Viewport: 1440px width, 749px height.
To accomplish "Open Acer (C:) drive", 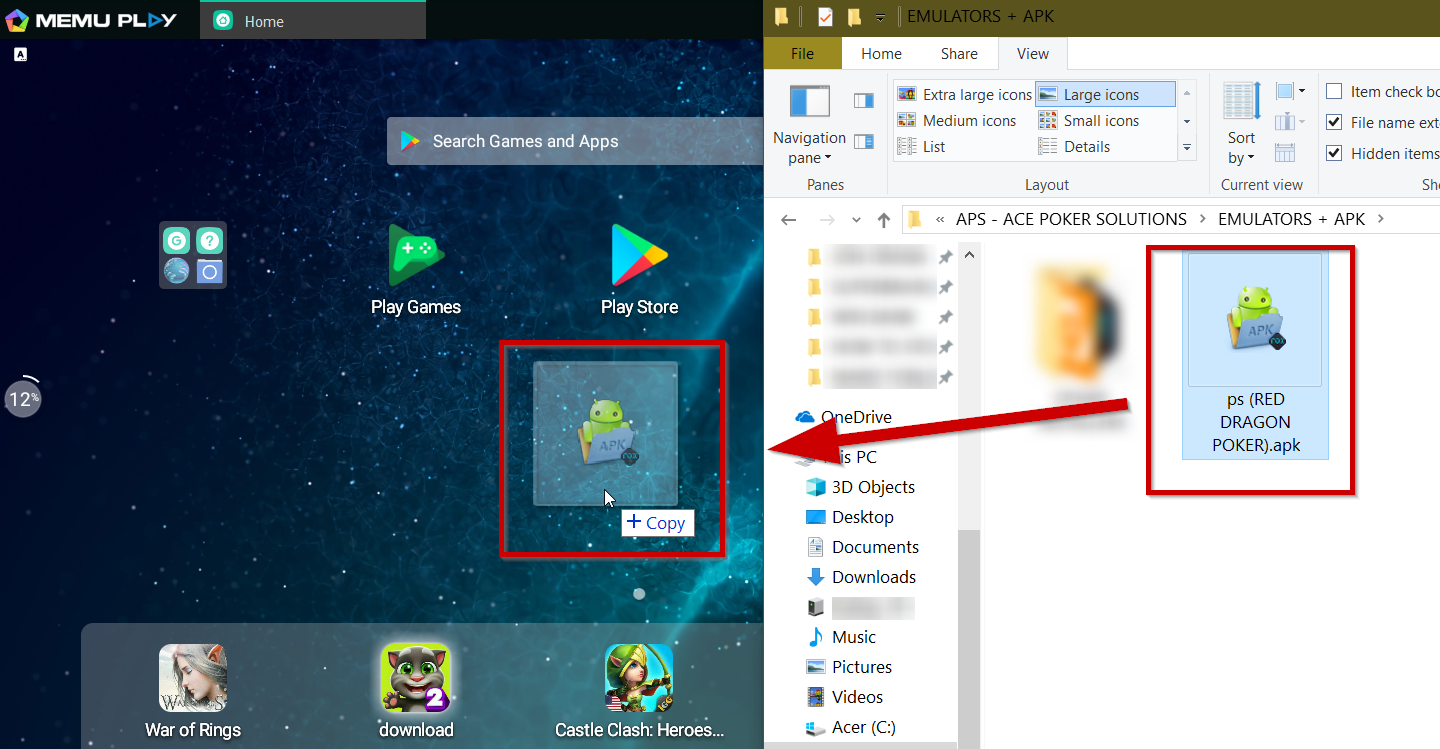I will tap(853, 727).
